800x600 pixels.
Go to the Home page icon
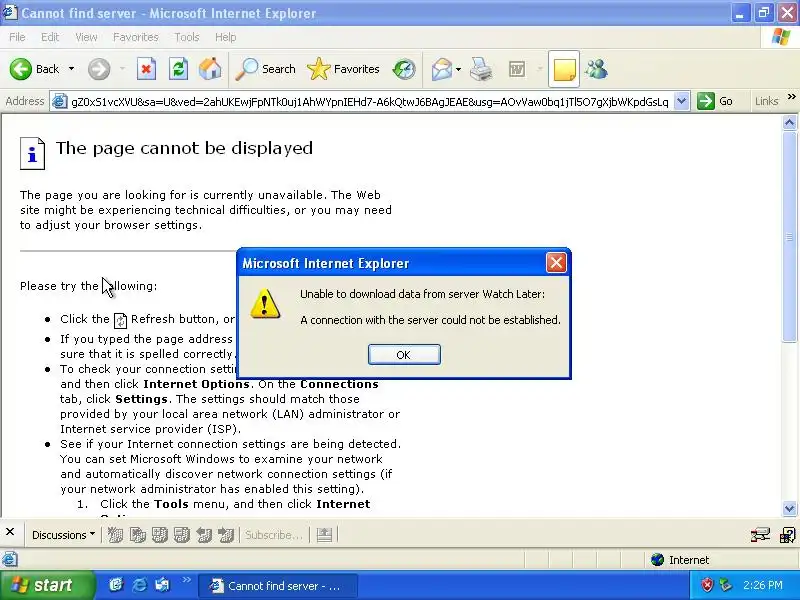(210, 69)
